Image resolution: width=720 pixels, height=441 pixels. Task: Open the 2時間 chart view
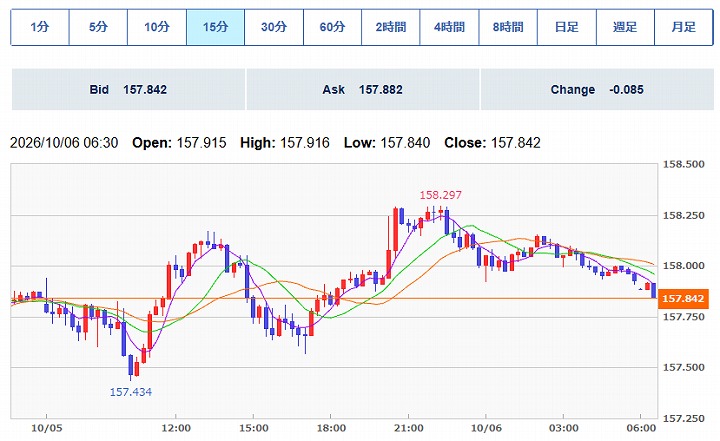click(391, 27)
